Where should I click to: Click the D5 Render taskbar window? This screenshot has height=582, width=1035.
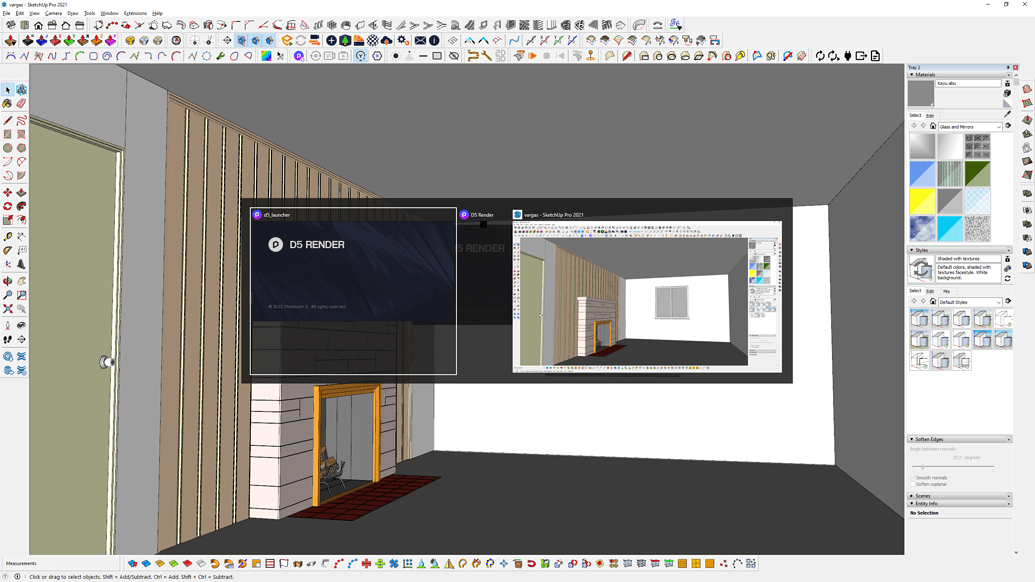[482, 214]
